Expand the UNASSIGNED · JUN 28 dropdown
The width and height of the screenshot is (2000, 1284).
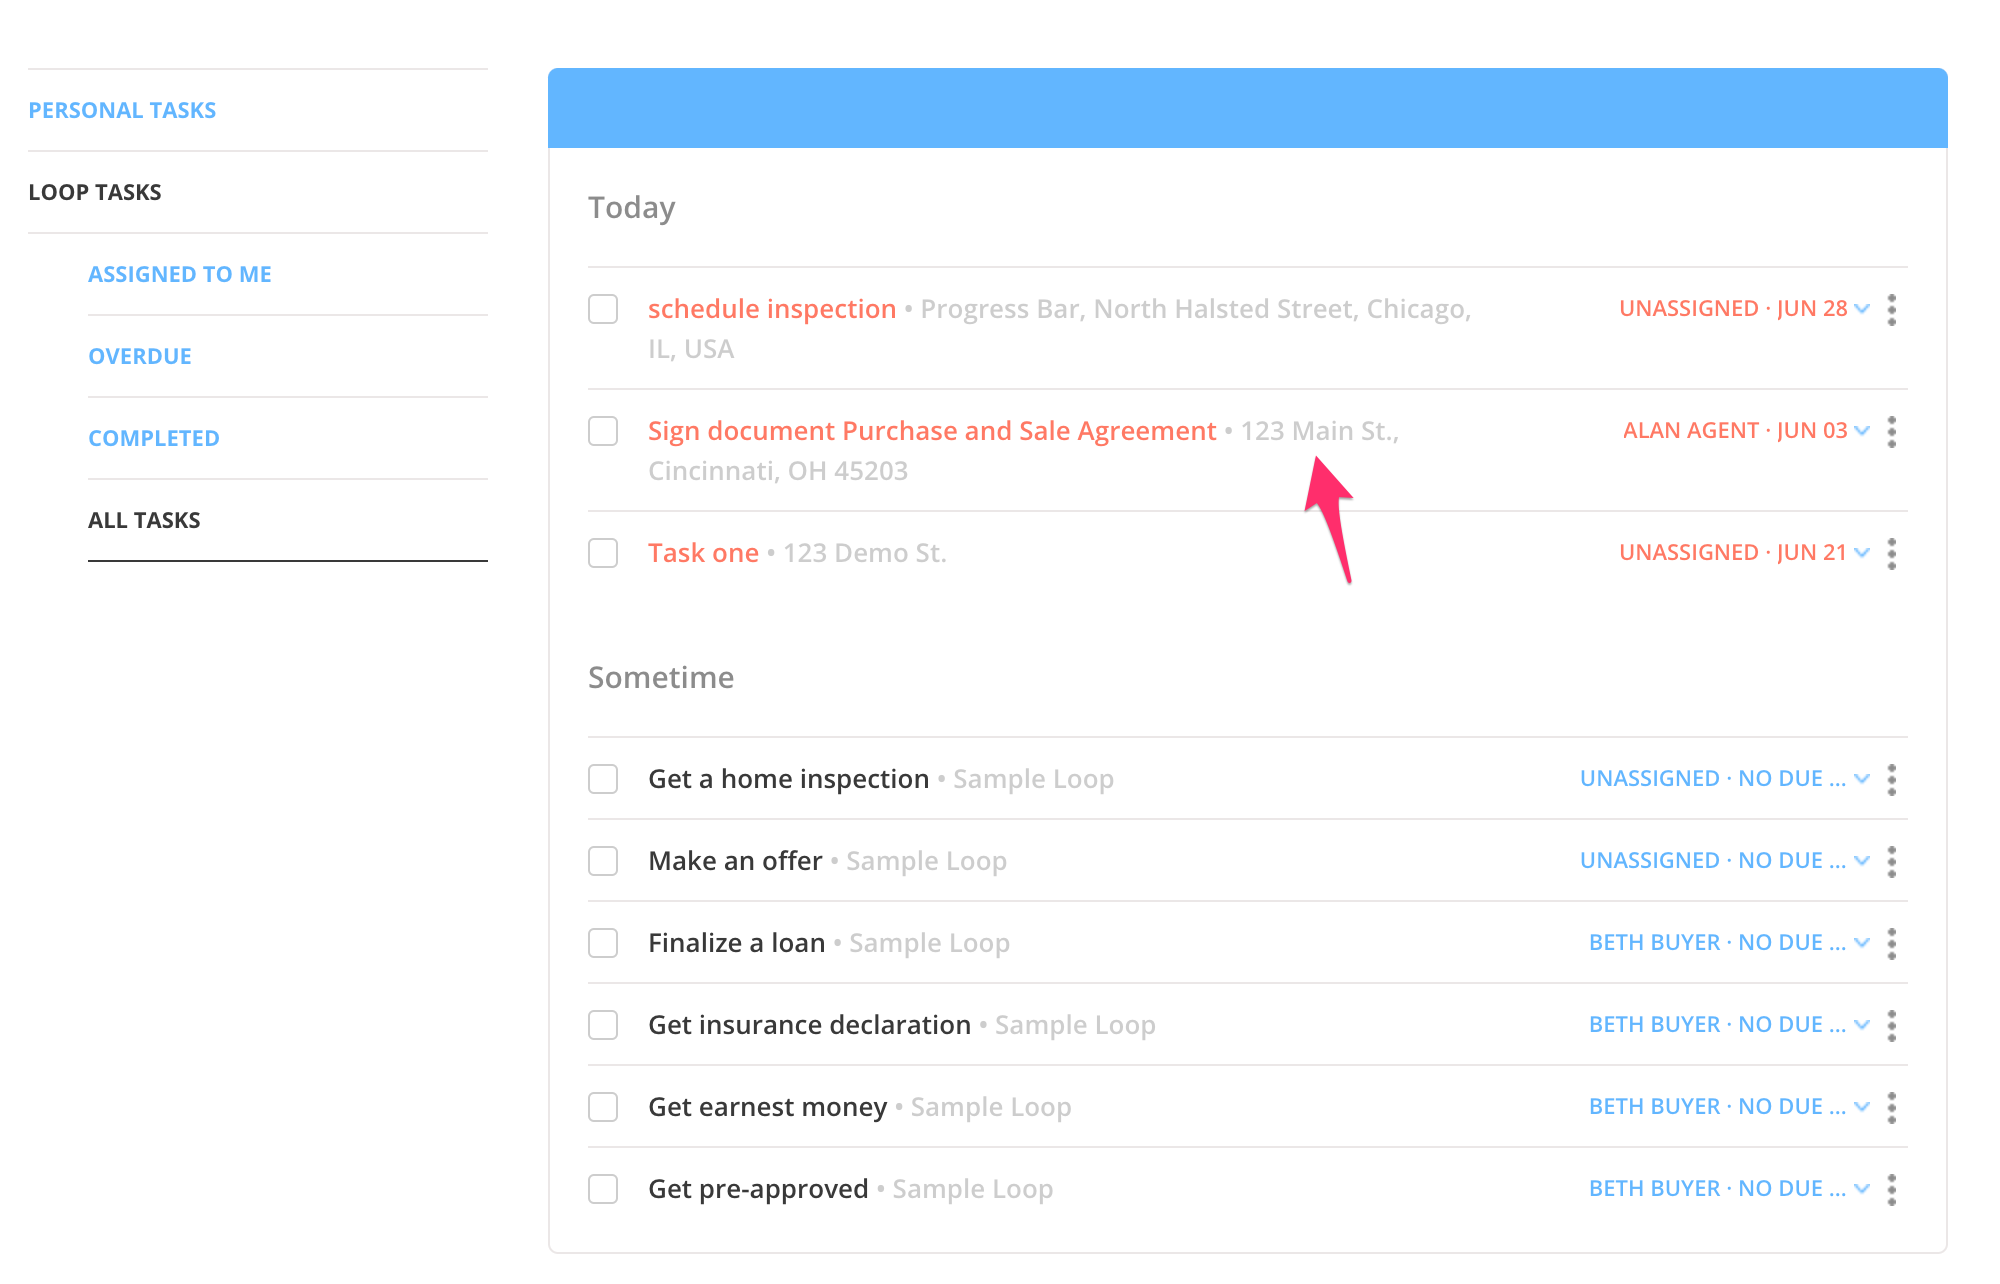click(x=1744, y=309)
